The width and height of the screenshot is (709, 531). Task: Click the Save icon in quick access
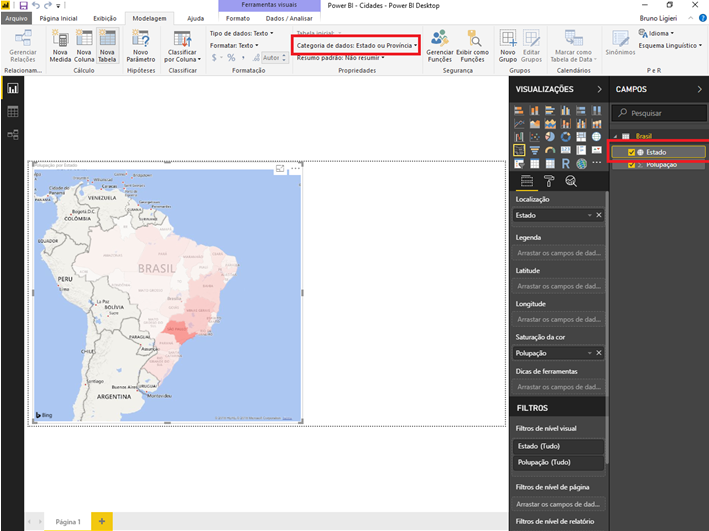point(24,6)
